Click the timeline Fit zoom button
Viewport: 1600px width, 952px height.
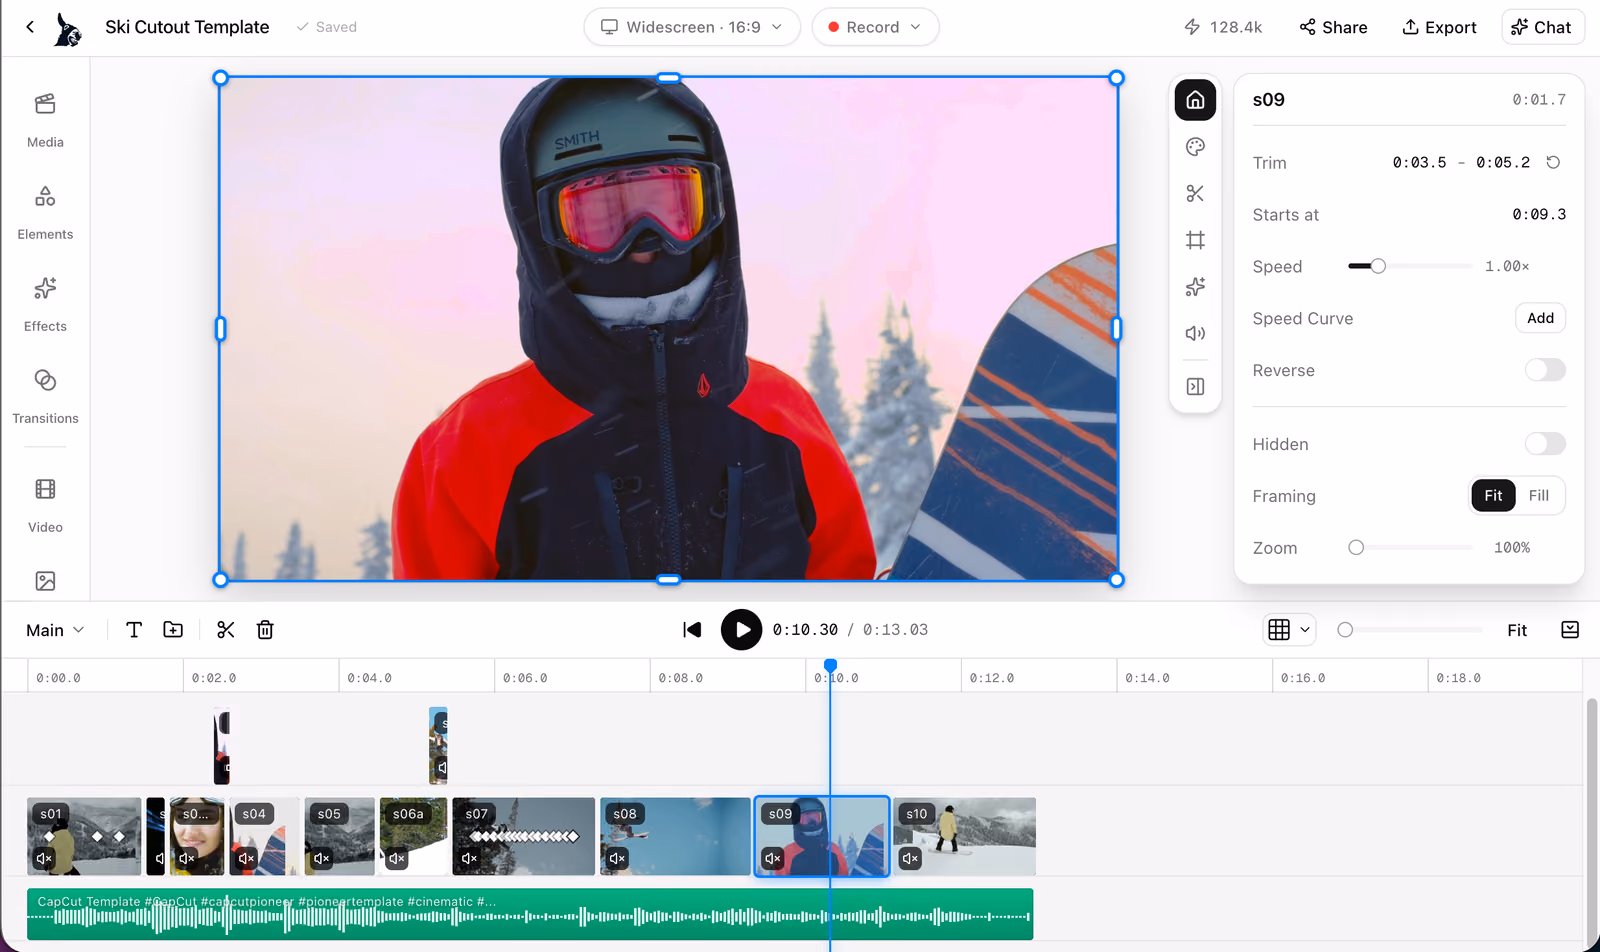[x=1517, y=630]
